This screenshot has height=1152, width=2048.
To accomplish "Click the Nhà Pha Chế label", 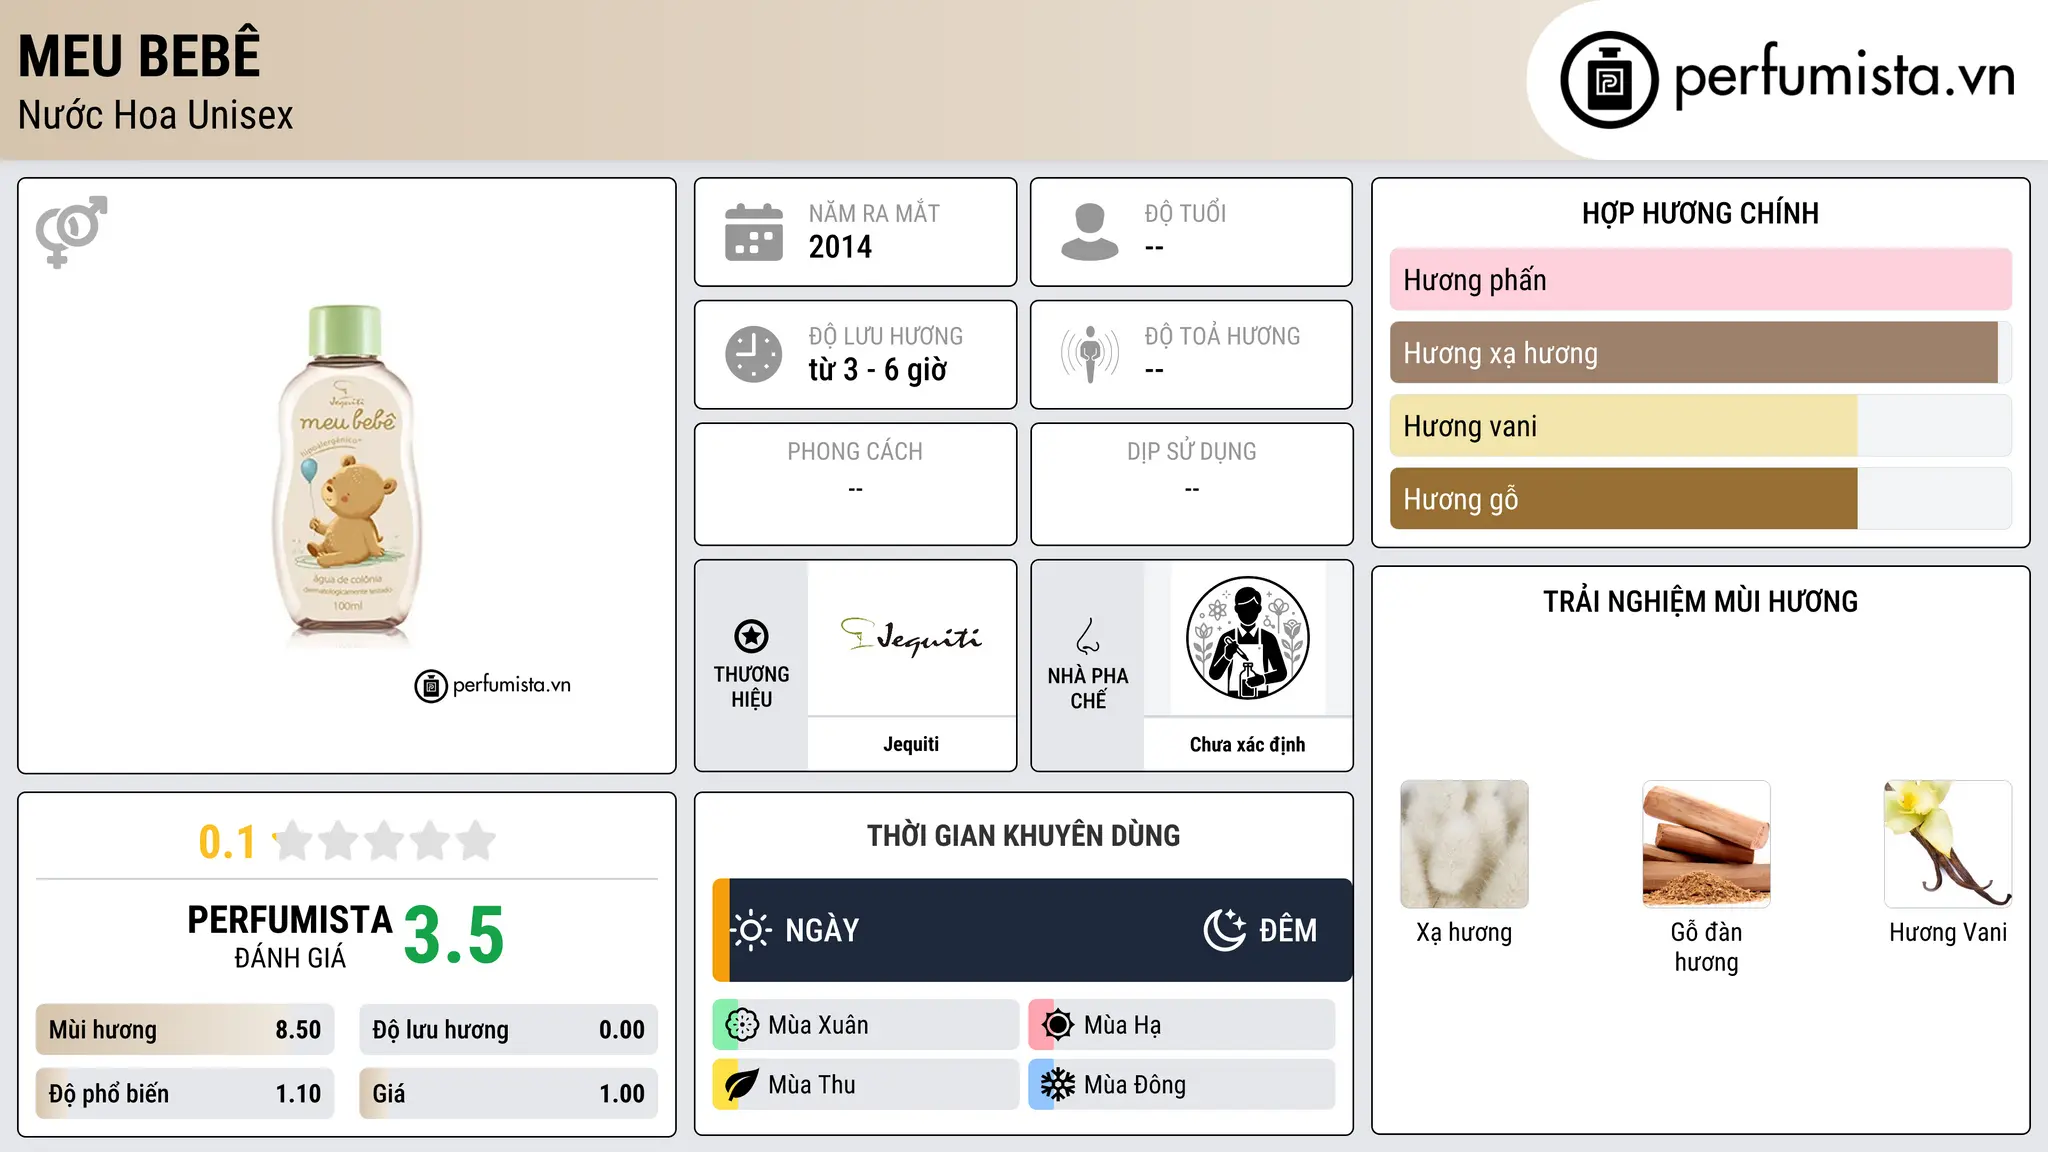I will pyautogui.click(x=1088, y=688).
